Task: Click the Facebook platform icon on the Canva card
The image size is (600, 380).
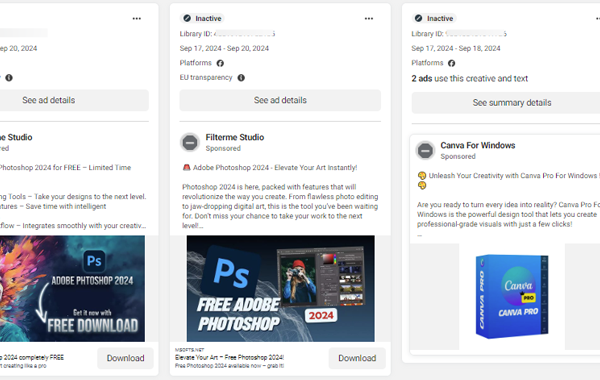Action: pyautogui.click(x=452, y=63)
